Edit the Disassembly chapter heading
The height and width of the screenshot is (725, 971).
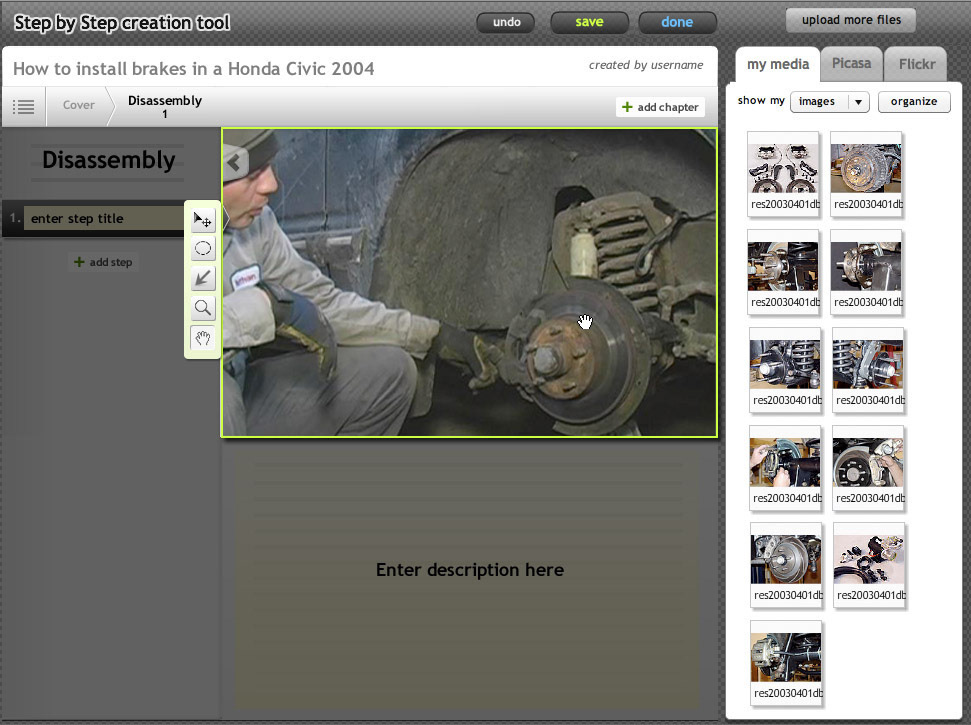108,160
